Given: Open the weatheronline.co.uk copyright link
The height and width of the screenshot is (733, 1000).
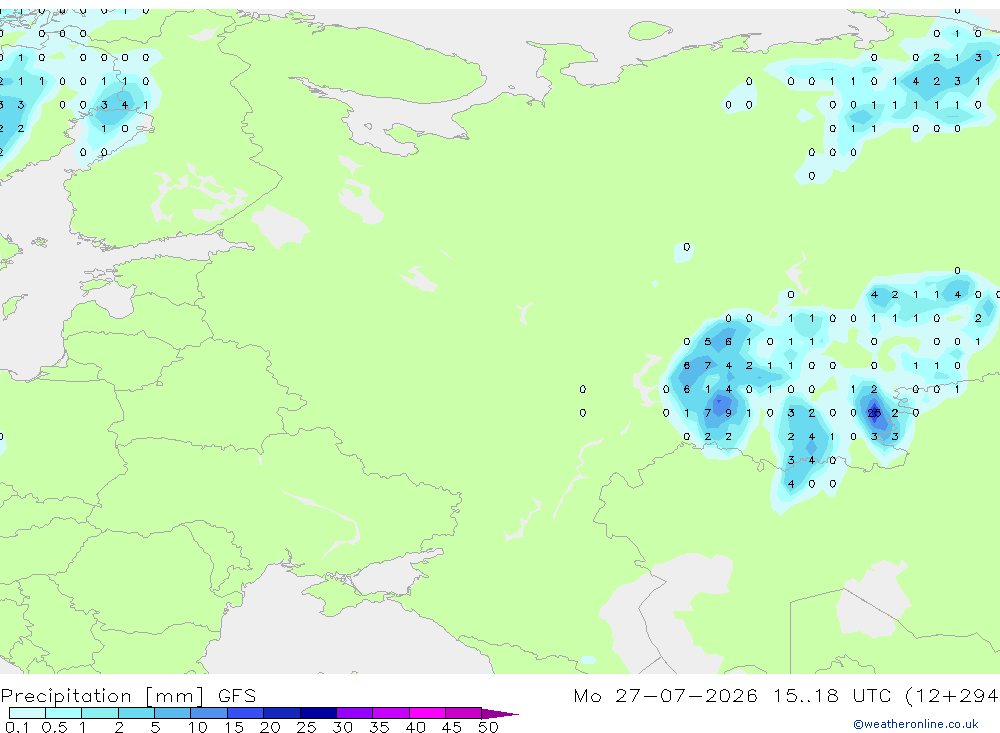Looking at the screenshot, I should pos(916,724).
